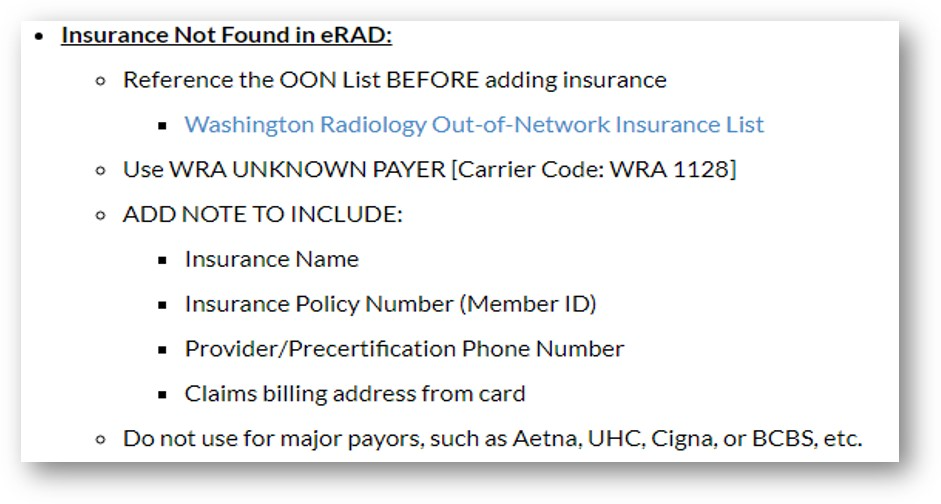
Task: Click the Provider/Precertification Phone Number item
Action: tap(404, 349)
